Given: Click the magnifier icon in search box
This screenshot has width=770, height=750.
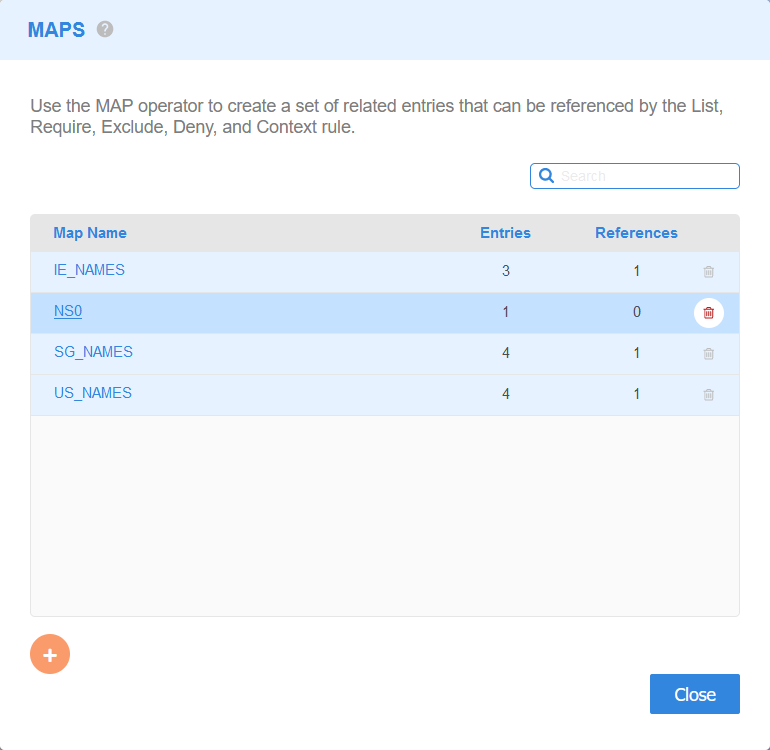Looking at the screenshot, I should point(546,176).
